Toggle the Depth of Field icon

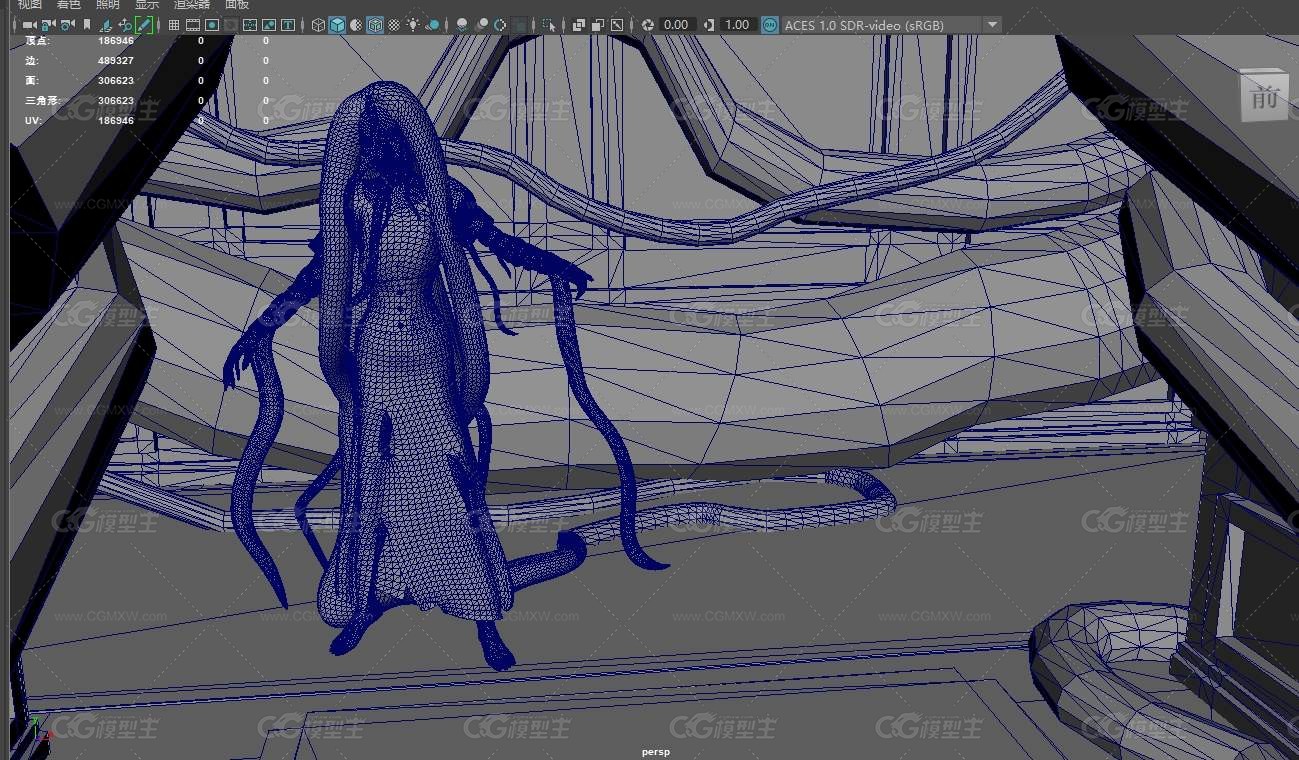(x=520, y=25)
